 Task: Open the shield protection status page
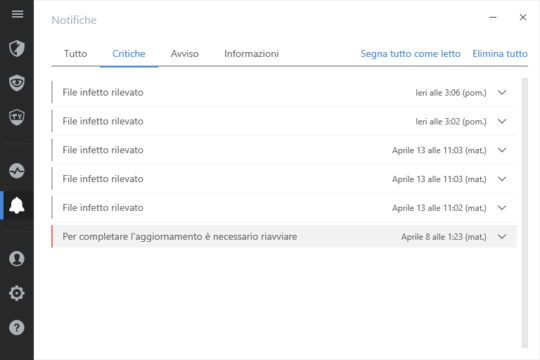pos(17,48)
